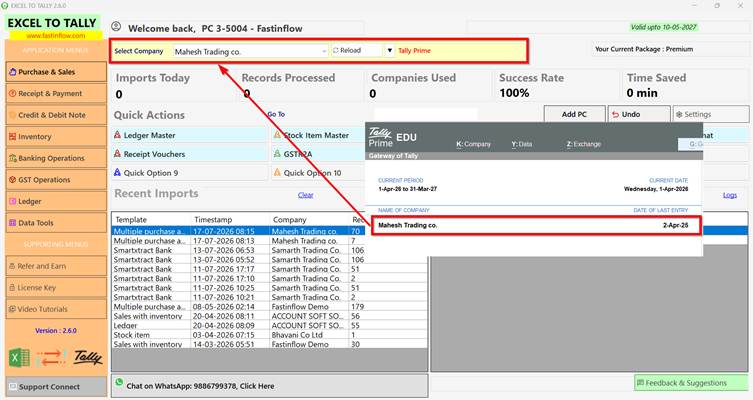Click the Excel icon in the sidebar
The height and width of the screenshot is (400, 753).
click(x=19, y=358)
